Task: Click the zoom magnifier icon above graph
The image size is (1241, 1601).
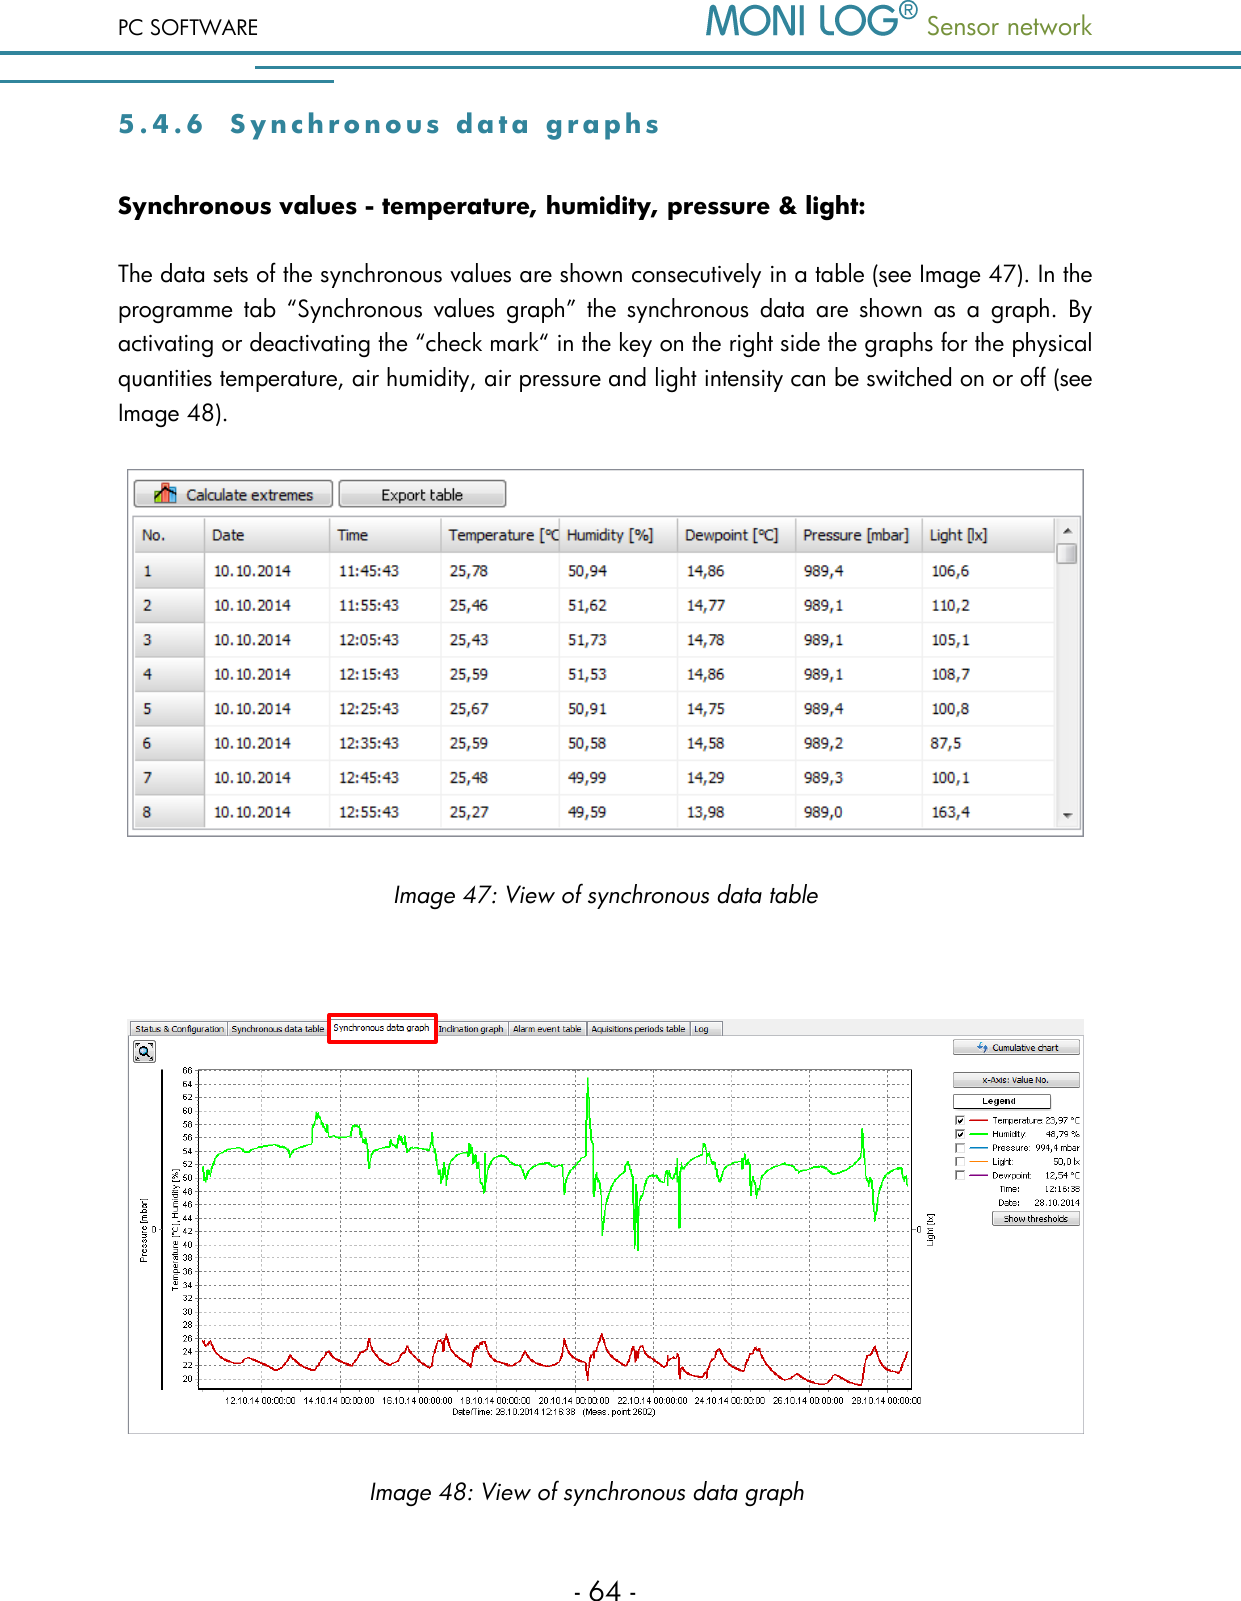Action: 145,1051
